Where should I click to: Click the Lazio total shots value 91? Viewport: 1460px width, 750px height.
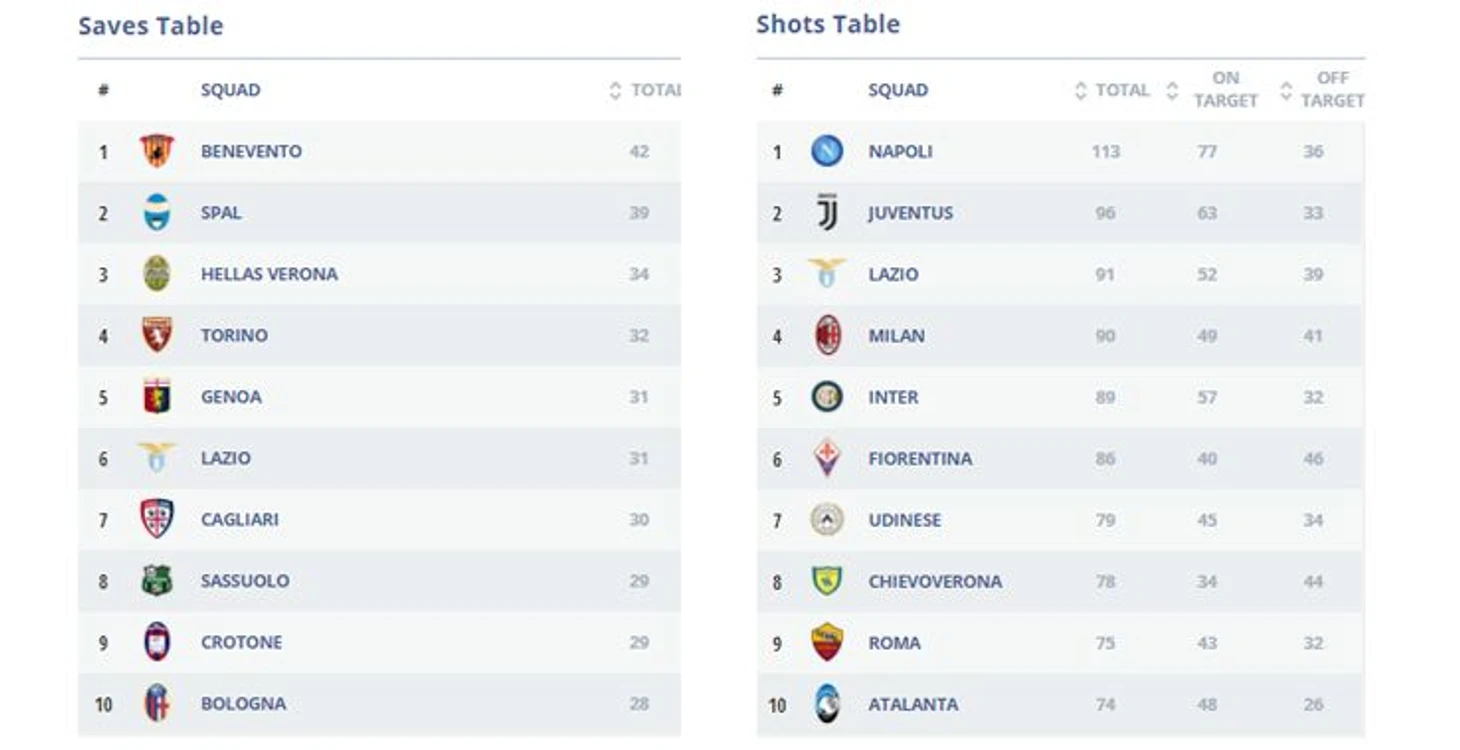[x=1106, y=273]
